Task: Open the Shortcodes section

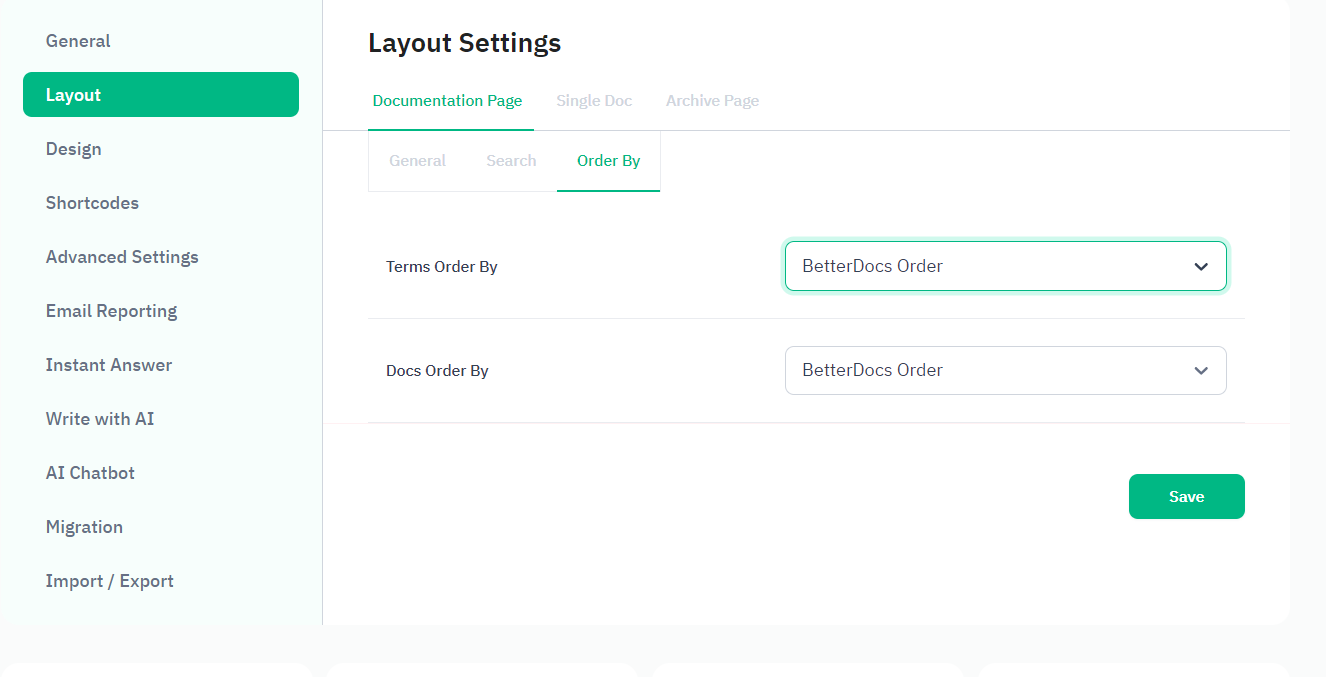Action: point(92,203)
